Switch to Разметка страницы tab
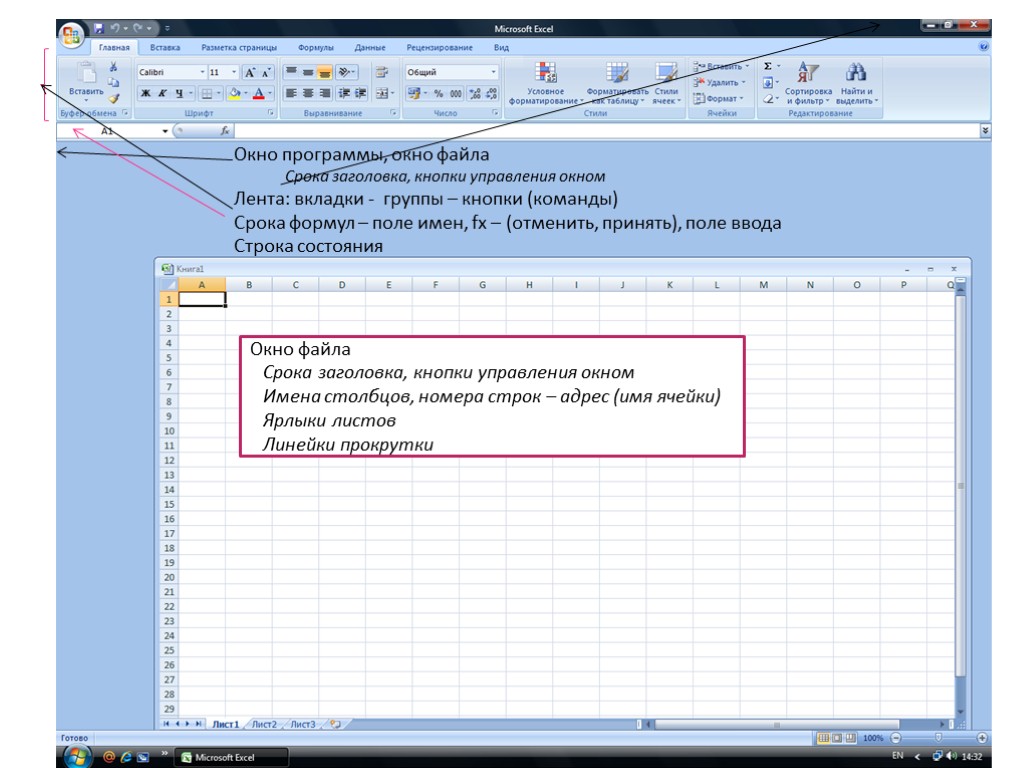 pos(239,48)
